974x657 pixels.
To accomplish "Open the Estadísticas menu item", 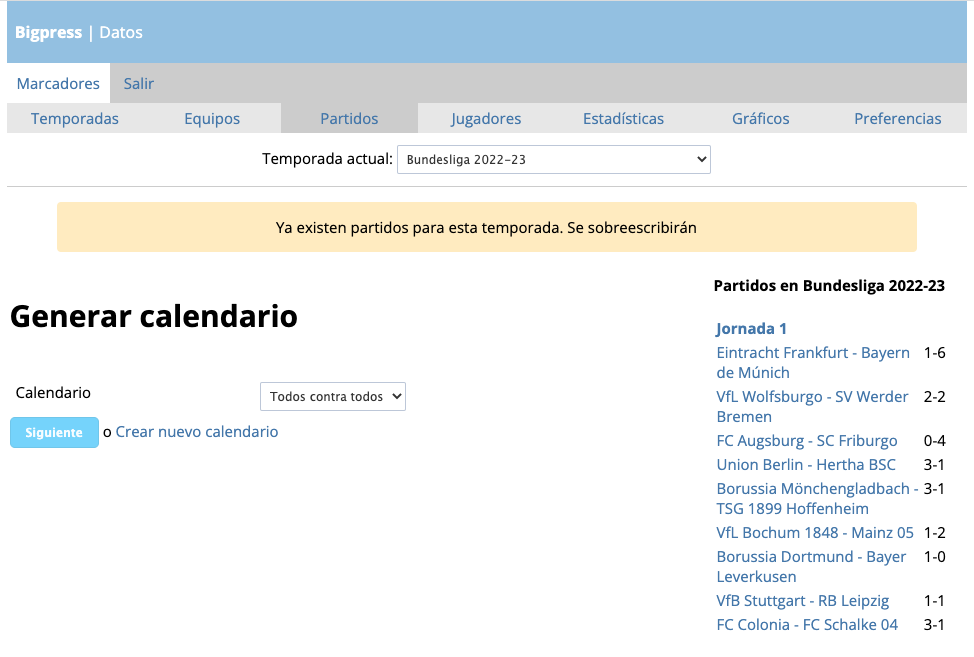I will (623, 119).
